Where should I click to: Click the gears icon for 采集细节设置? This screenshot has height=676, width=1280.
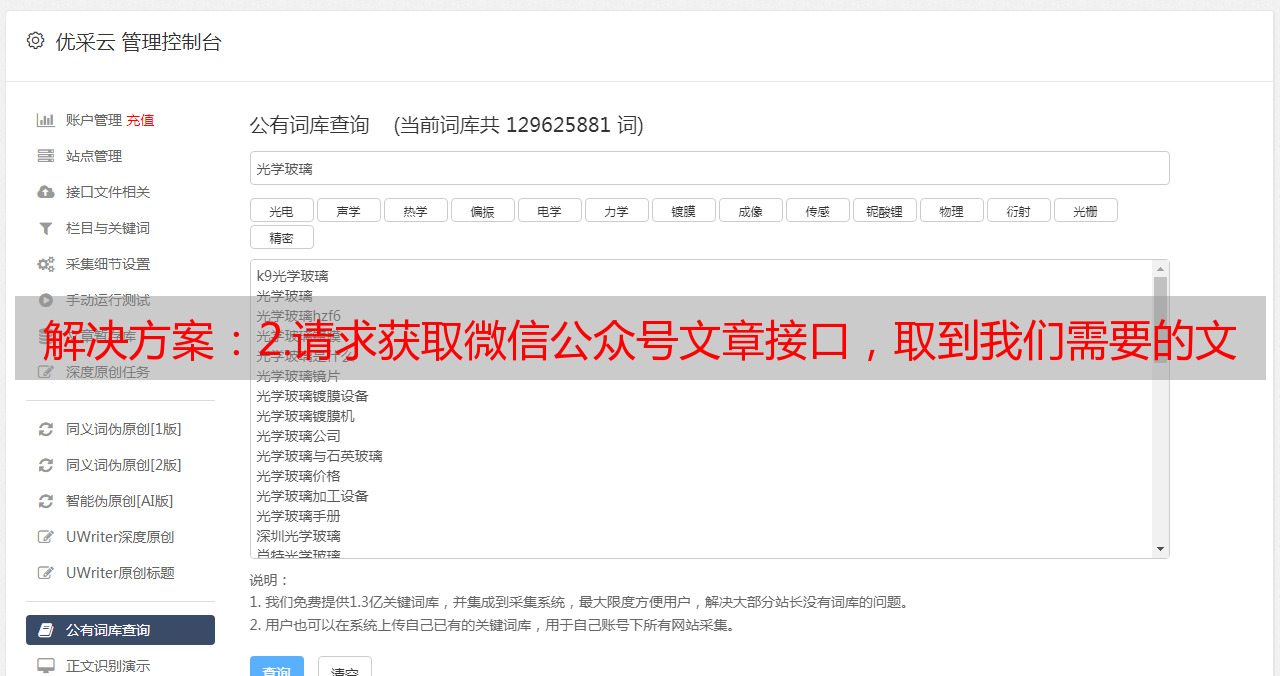click(x=46, y=264)
